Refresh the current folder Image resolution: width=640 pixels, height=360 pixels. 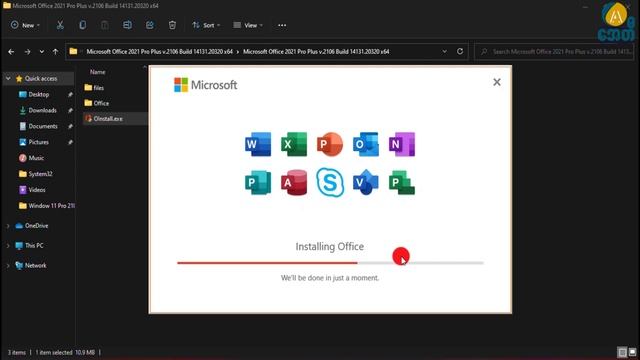click(x=460, y=51)
